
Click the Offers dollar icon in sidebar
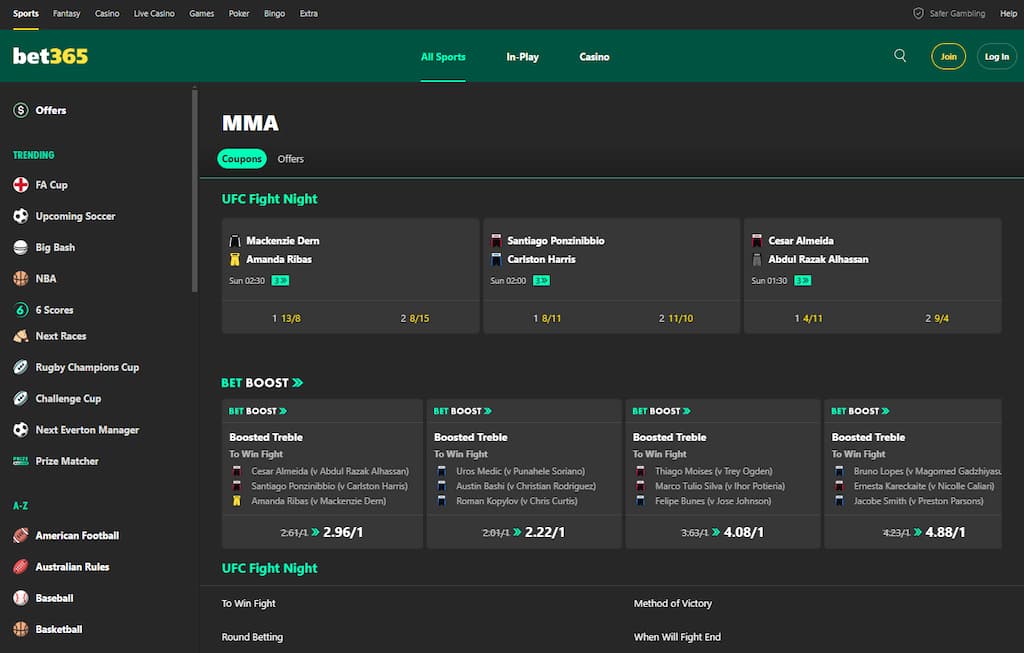(21, 110)
